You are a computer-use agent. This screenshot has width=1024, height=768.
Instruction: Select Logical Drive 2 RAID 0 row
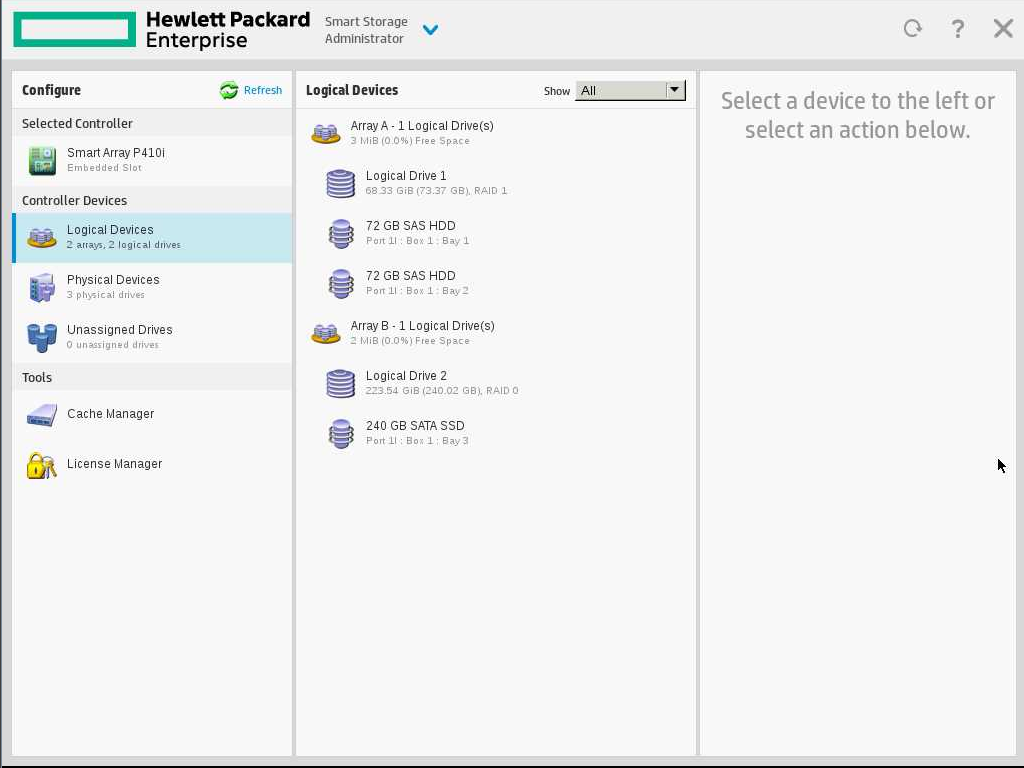click(x=496, y=383)
